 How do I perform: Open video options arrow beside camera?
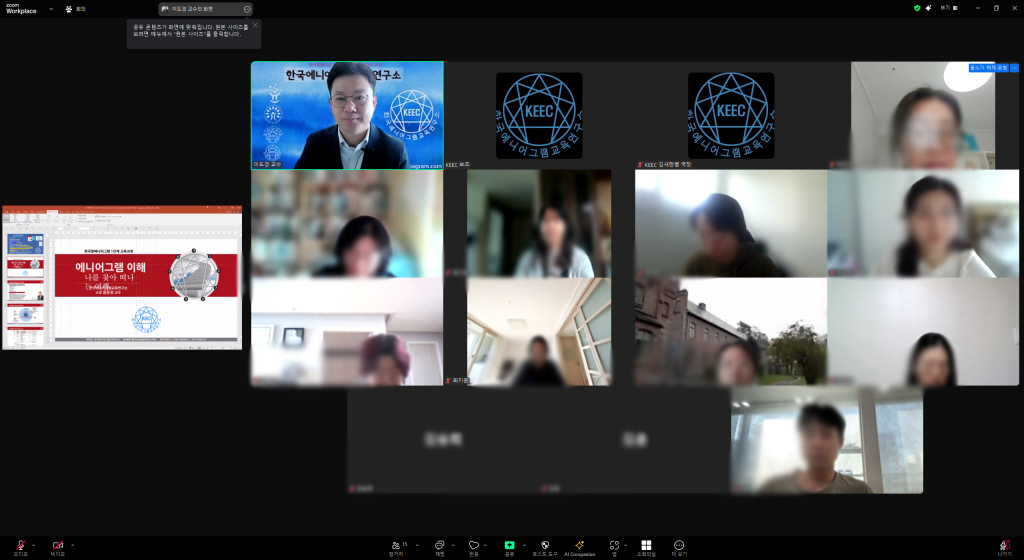click(72, 545)
